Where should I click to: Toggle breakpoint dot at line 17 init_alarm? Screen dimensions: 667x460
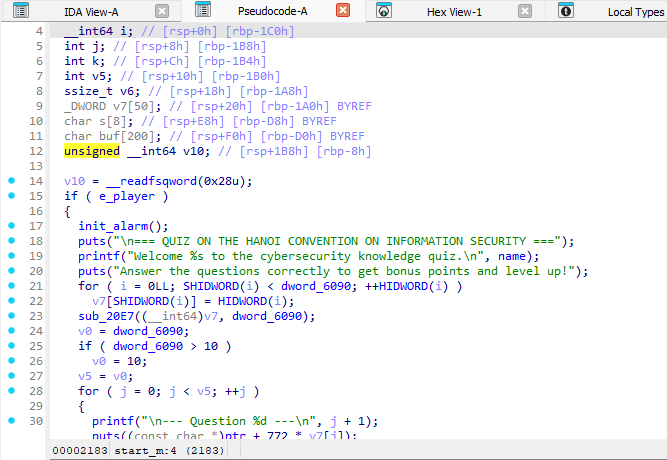(11, 226)
